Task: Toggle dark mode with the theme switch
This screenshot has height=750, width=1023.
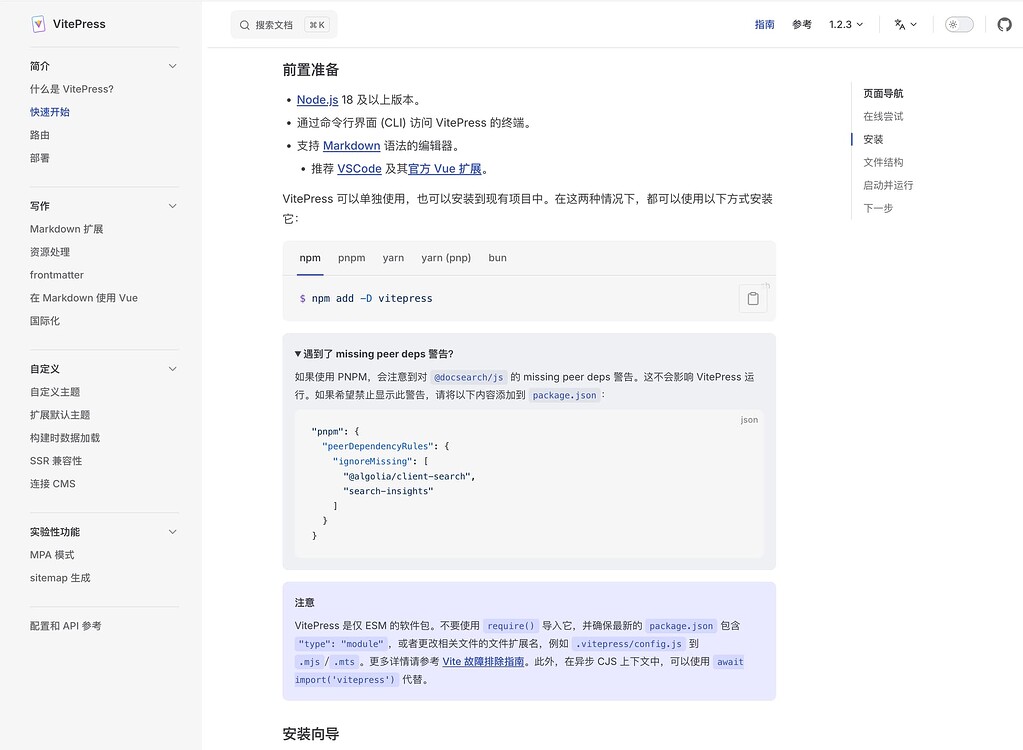Action: (957, 23)
